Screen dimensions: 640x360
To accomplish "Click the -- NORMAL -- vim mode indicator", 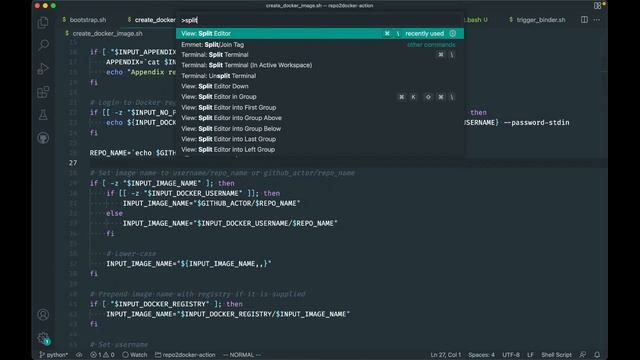I will click(x=242, y=355).
